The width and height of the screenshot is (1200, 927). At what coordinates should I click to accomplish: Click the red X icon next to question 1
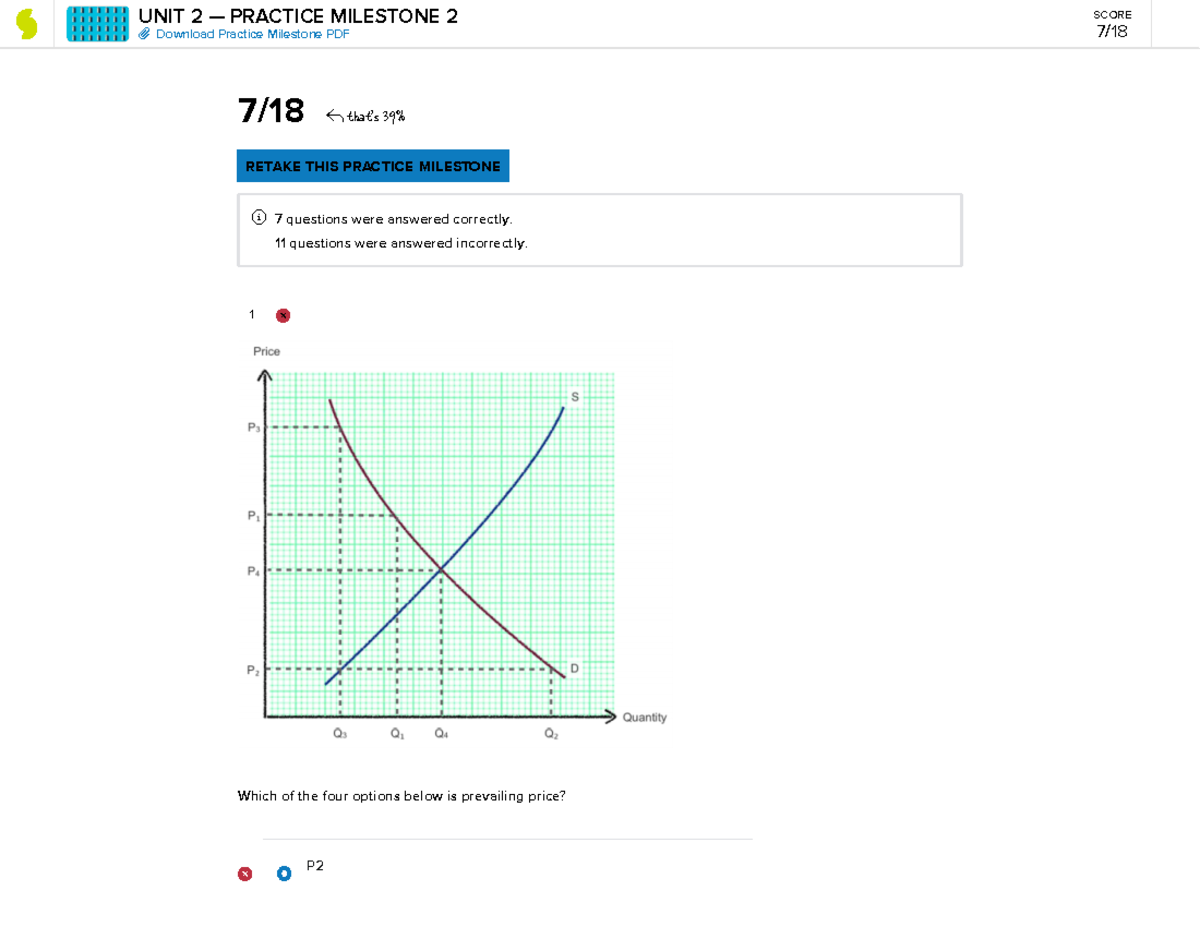(282, 316)
